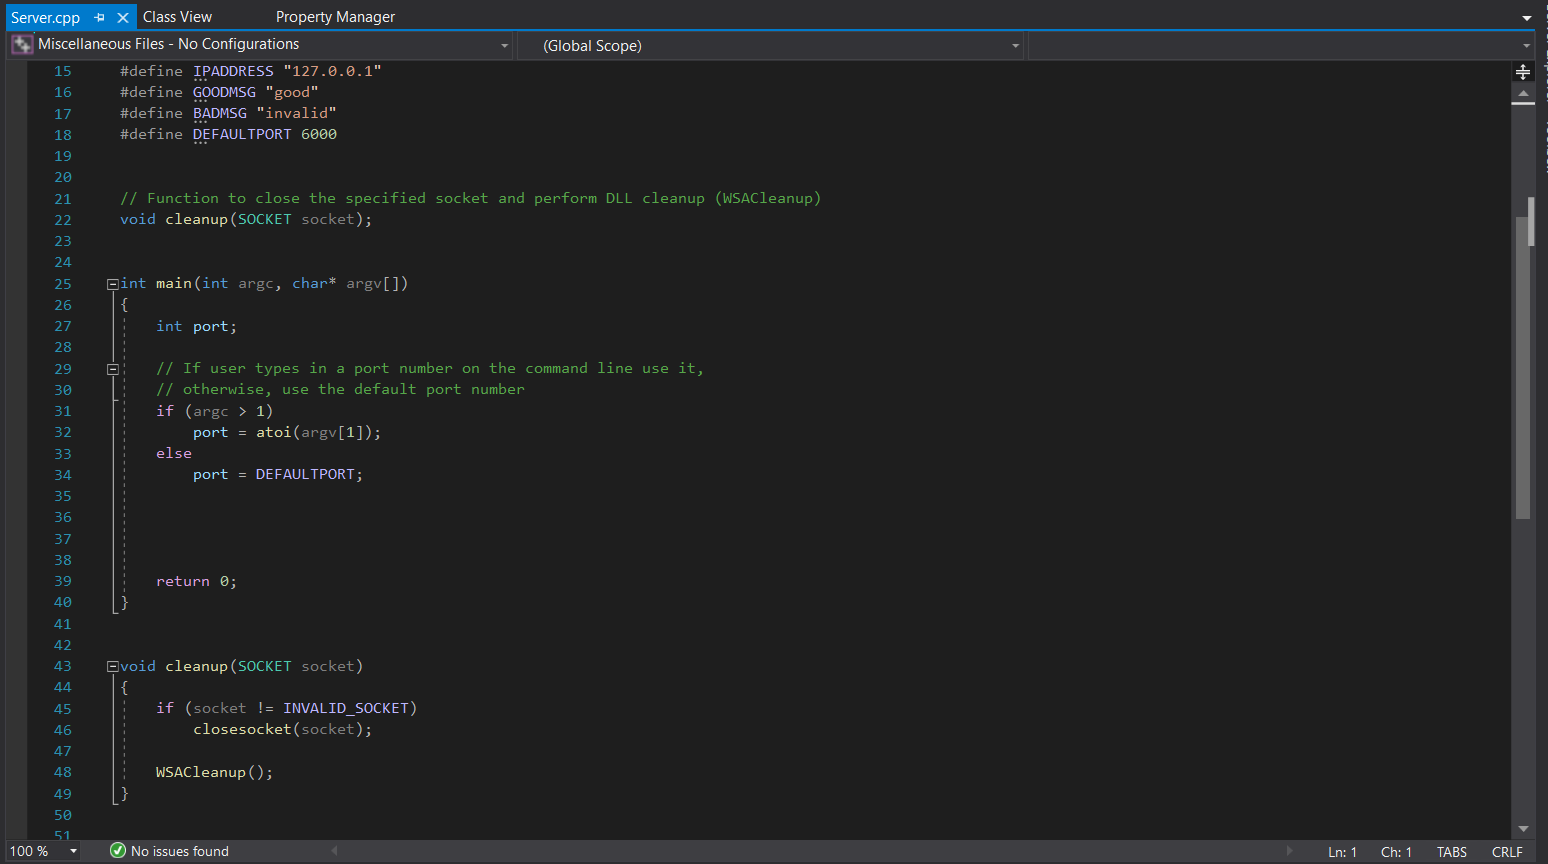Click the vertical scrollbar up arrow

pos(1523,94)
